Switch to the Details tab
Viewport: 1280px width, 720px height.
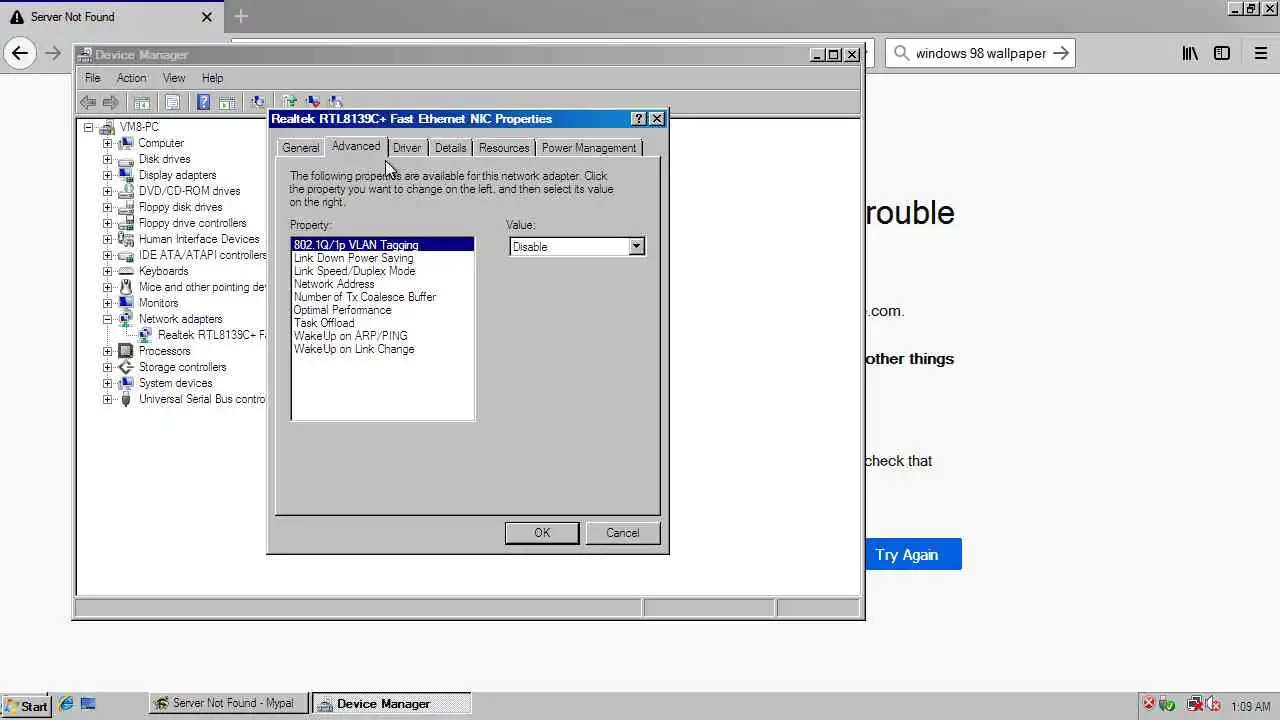coord(450,148)
